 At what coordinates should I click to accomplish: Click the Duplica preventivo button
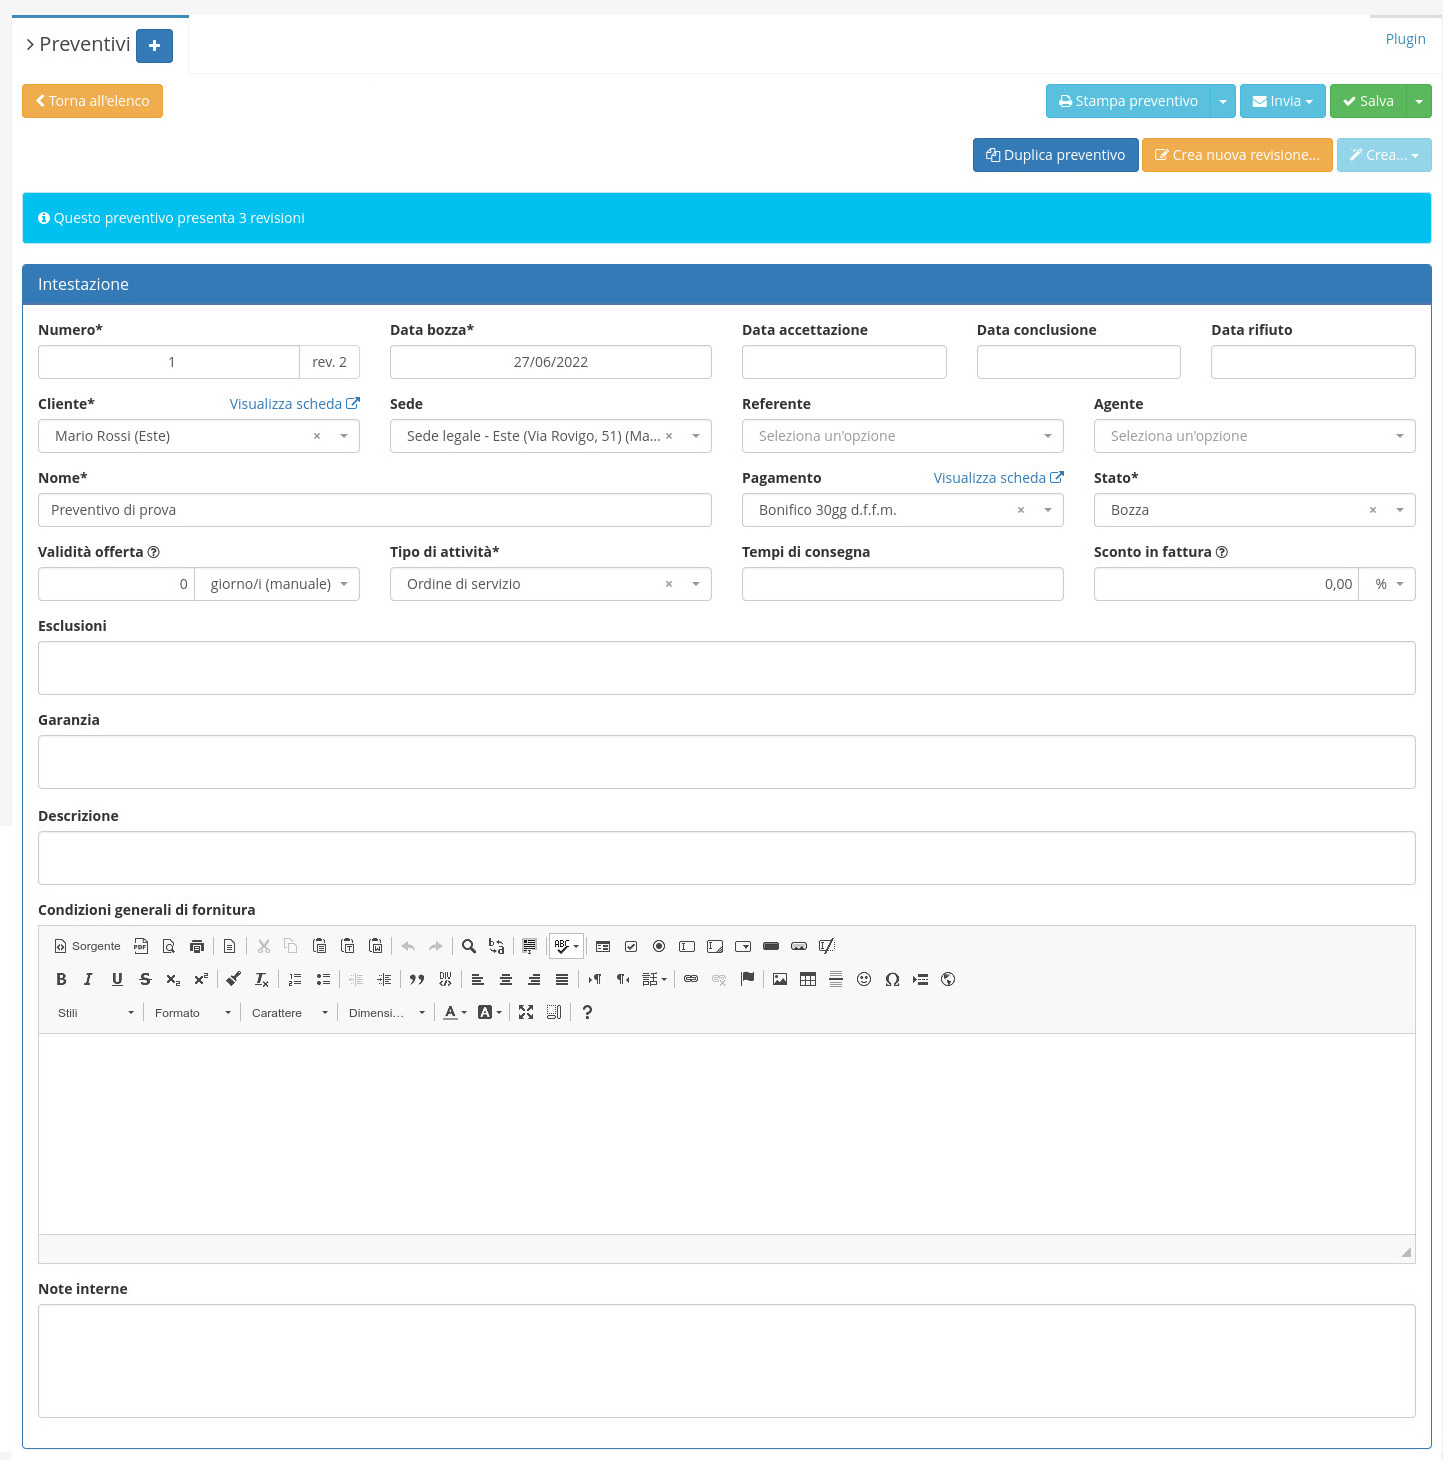(x=1055, y=155)
